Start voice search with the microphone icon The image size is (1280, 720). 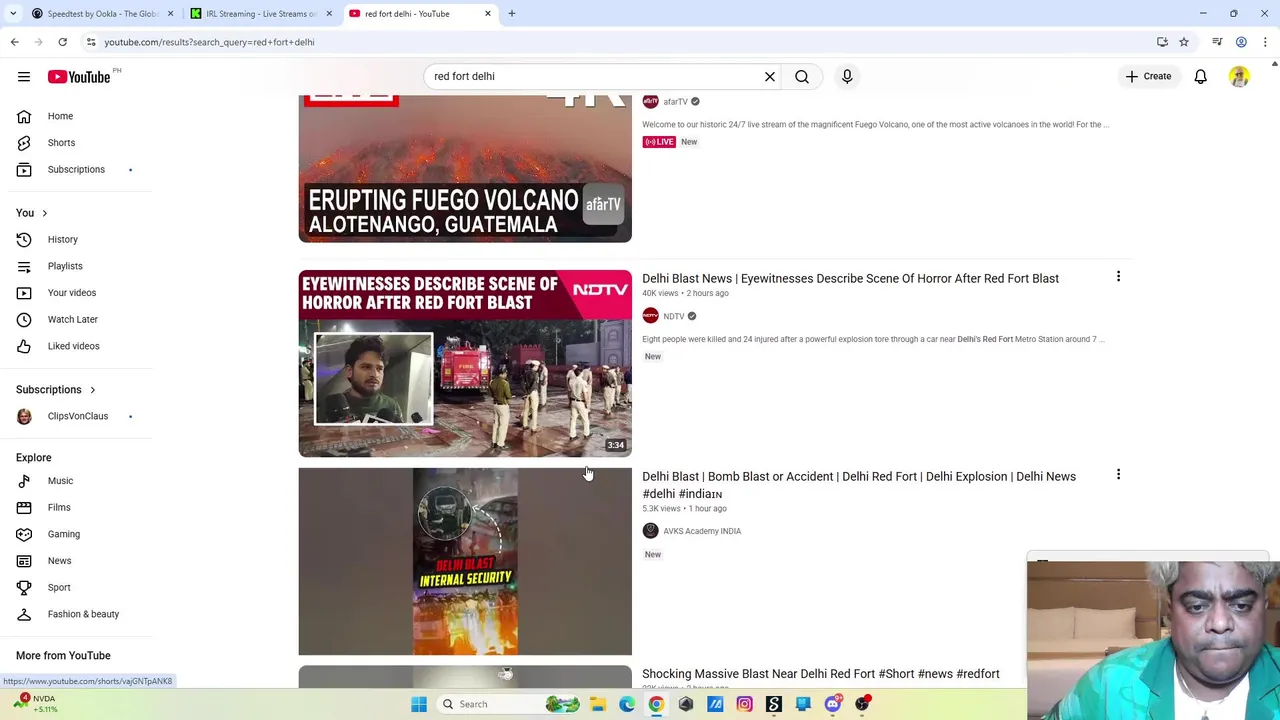point(847,76)
